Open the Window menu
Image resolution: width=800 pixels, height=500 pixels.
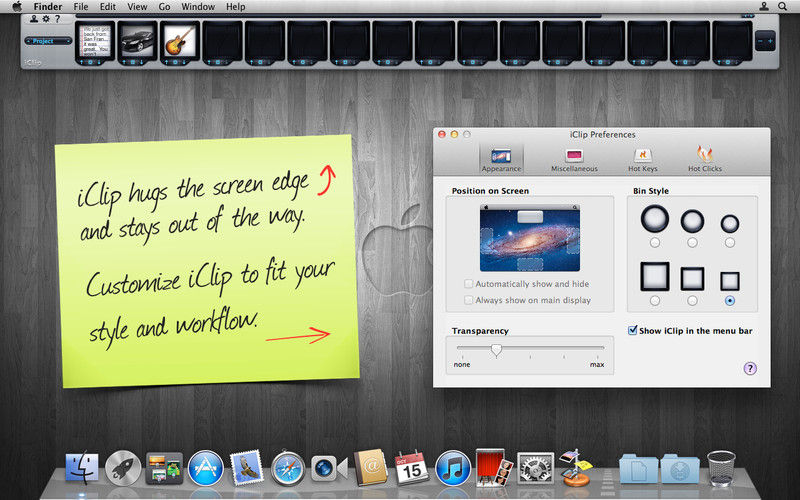[198, 7]
